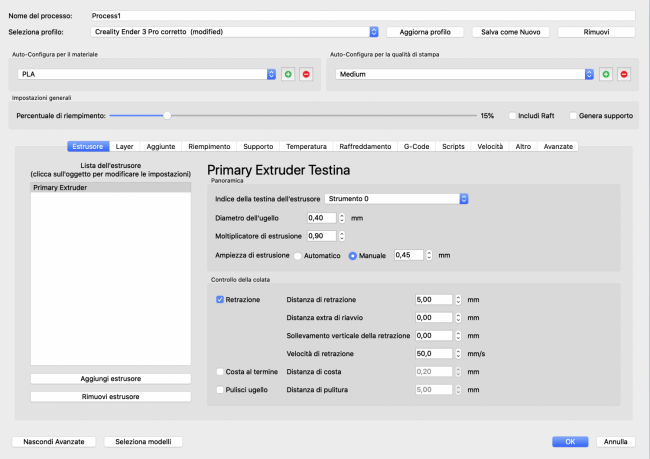650x459 pixels.
Task: Click red minus icon next to PLA material
Action: point(305,74)
